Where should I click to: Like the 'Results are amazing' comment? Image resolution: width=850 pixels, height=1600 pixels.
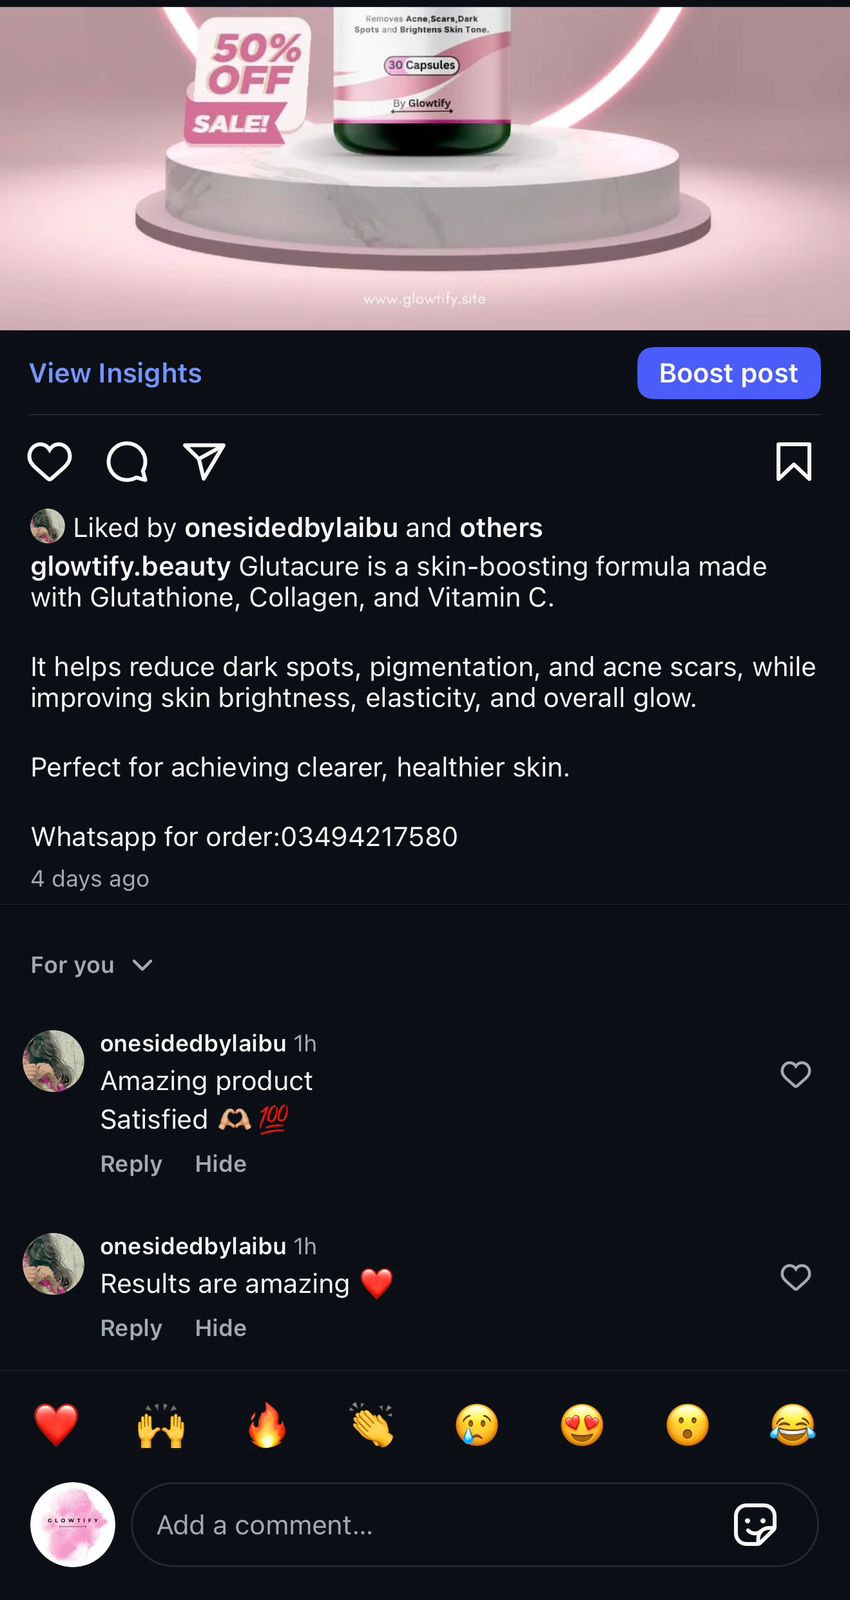[x=795, y=1278]
